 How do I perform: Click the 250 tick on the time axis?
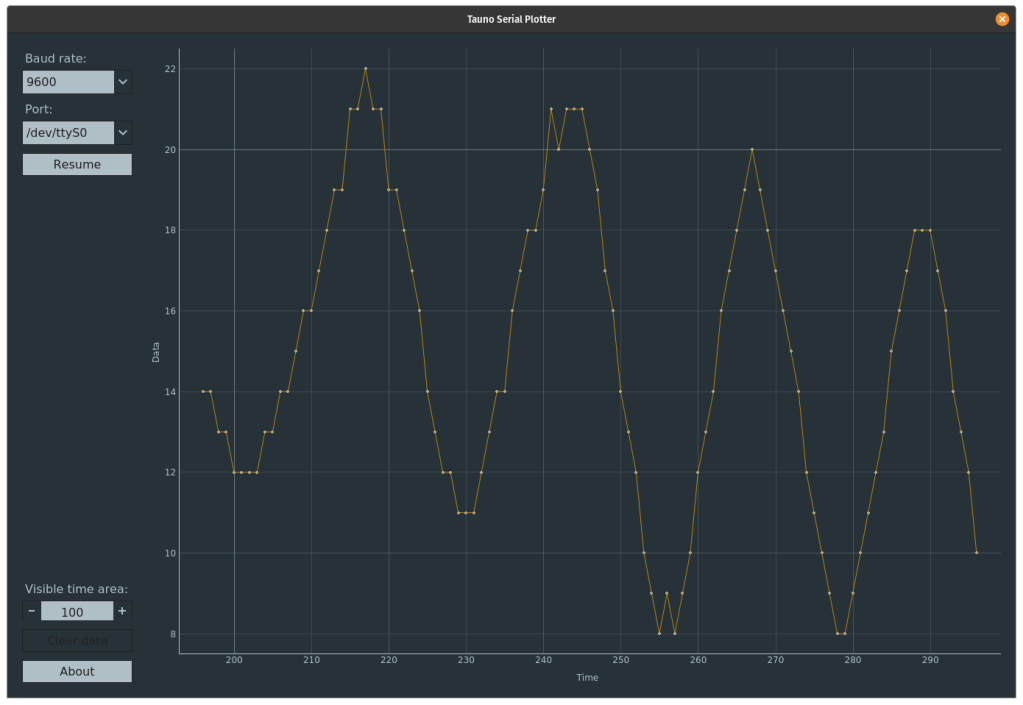621,661
